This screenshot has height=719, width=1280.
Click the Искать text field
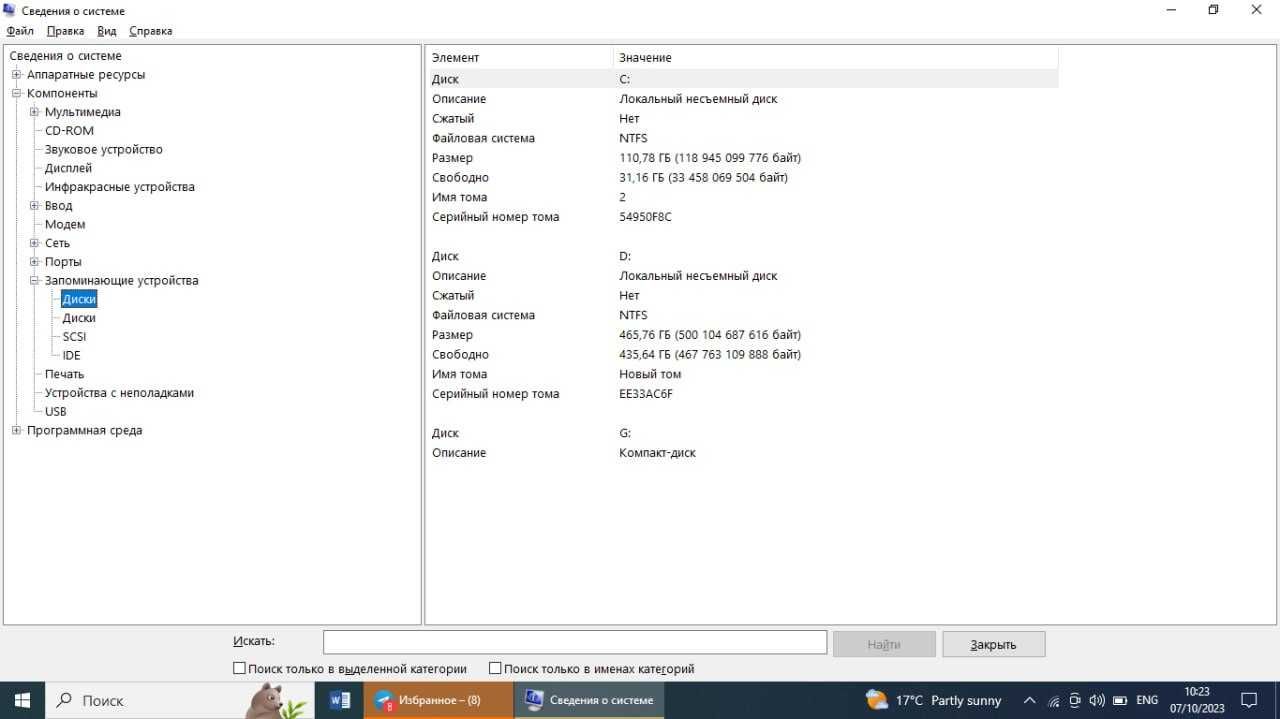click(x=575, y=642)
